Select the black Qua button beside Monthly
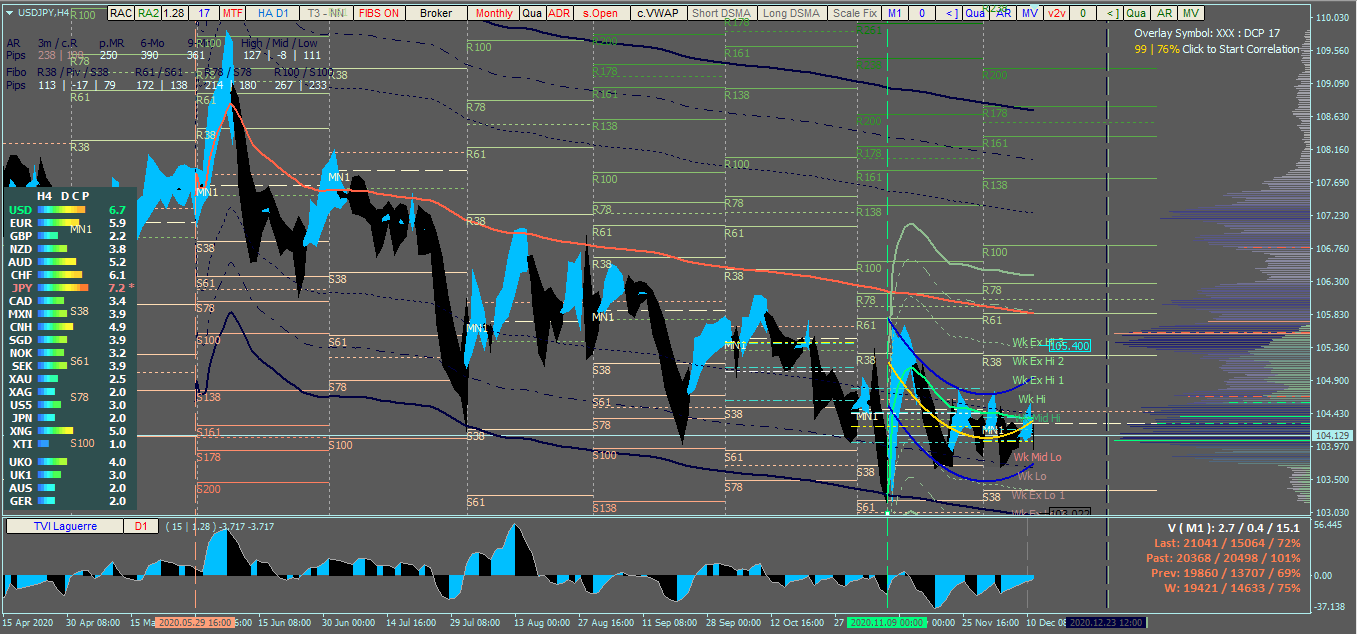 coord(532,13)
